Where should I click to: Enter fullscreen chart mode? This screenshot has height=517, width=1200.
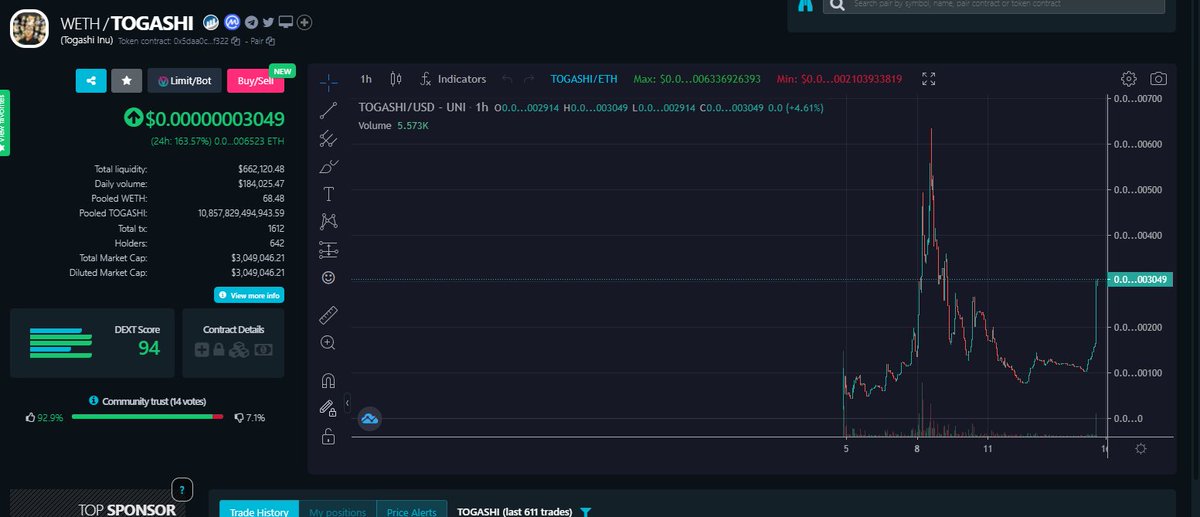[928, 79]
